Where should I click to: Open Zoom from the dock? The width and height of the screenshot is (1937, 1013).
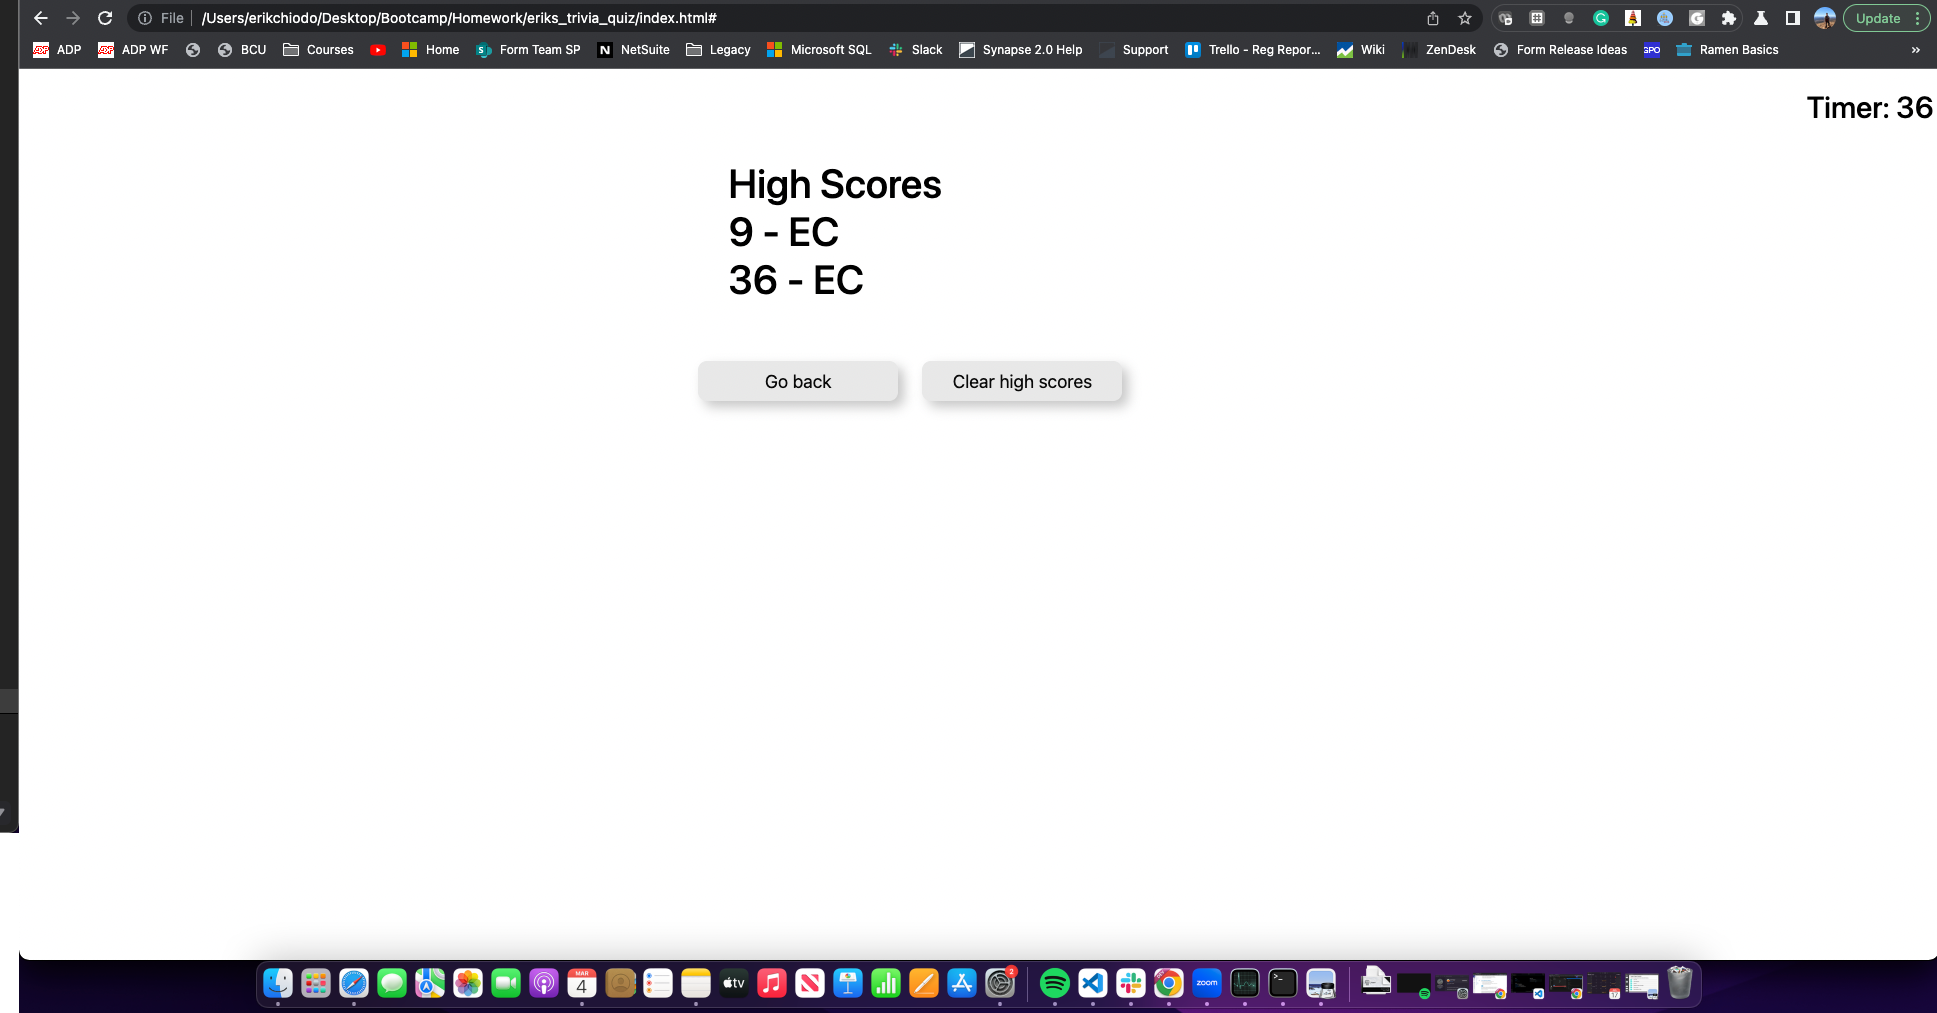click(1206, 983)
